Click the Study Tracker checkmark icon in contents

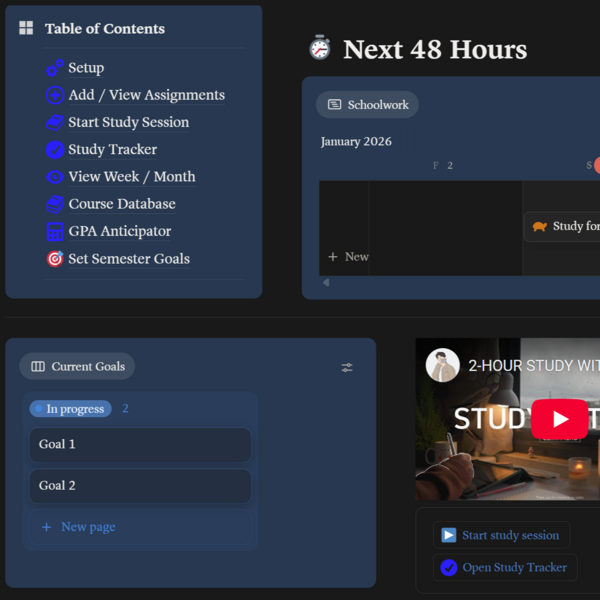[x=55, y=150]
